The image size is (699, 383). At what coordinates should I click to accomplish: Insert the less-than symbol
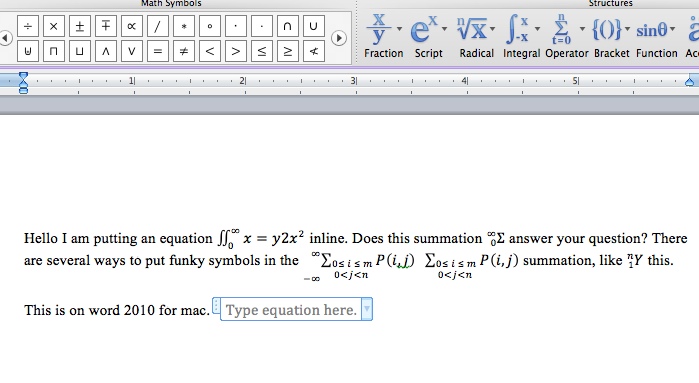click(x=210, y=52)
